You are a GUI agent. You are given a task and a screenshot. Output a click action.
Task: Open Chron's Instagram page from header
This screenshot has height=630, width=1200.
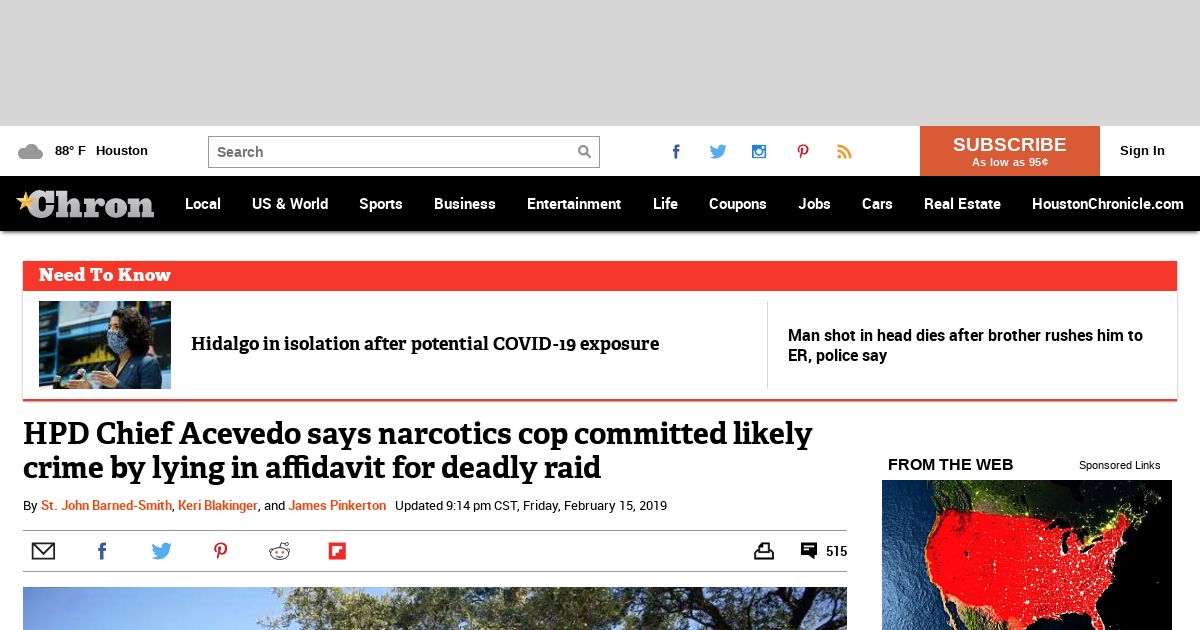[x=759, y=152]
